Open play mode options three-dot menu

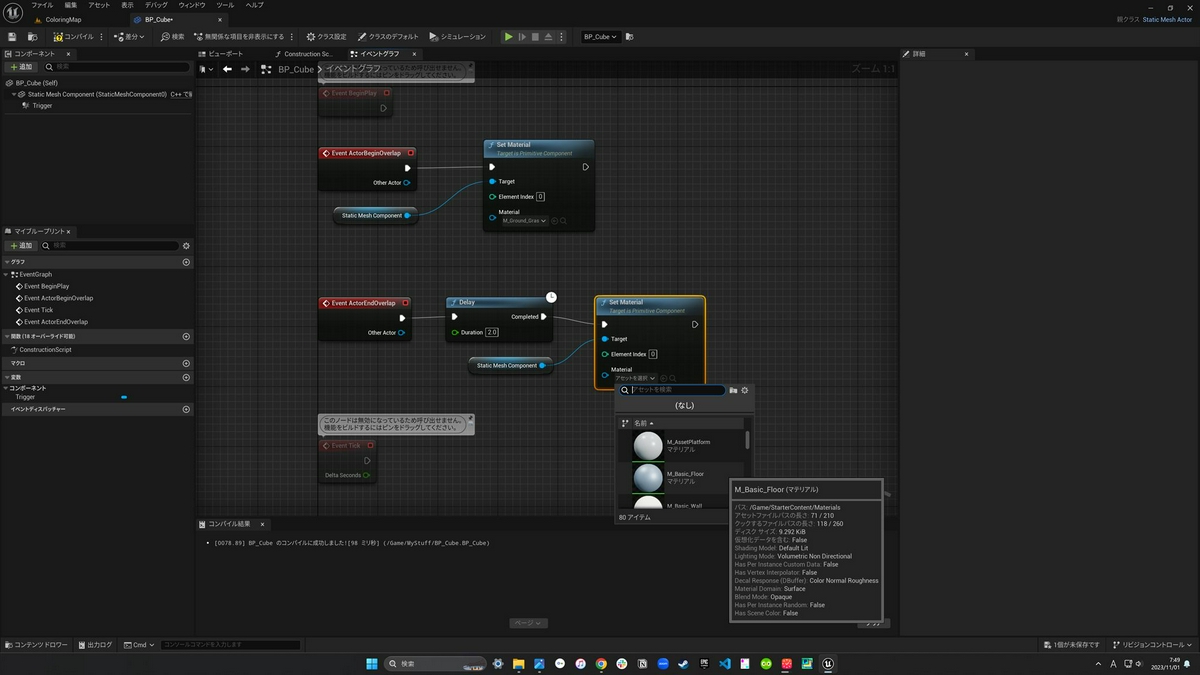coord(560,37)
